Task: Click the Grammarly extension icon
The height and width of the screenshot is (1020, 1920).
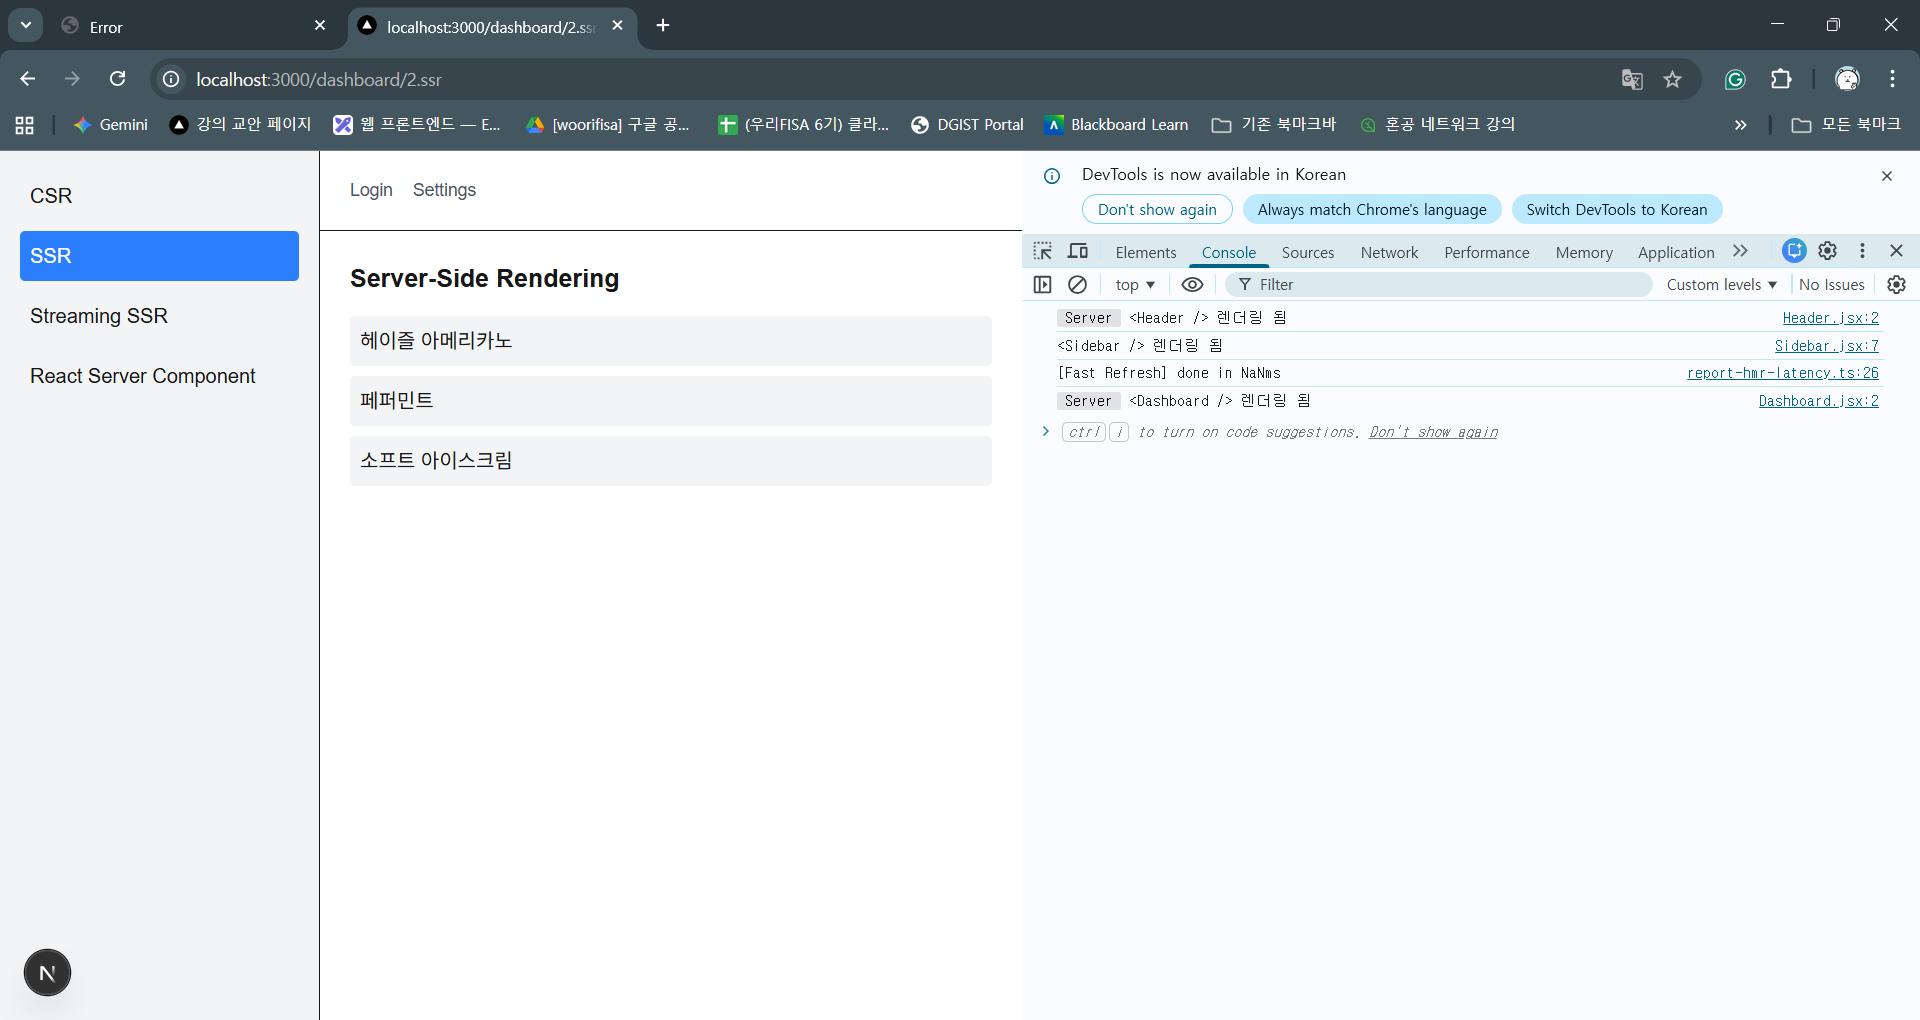Action: 1735,79
